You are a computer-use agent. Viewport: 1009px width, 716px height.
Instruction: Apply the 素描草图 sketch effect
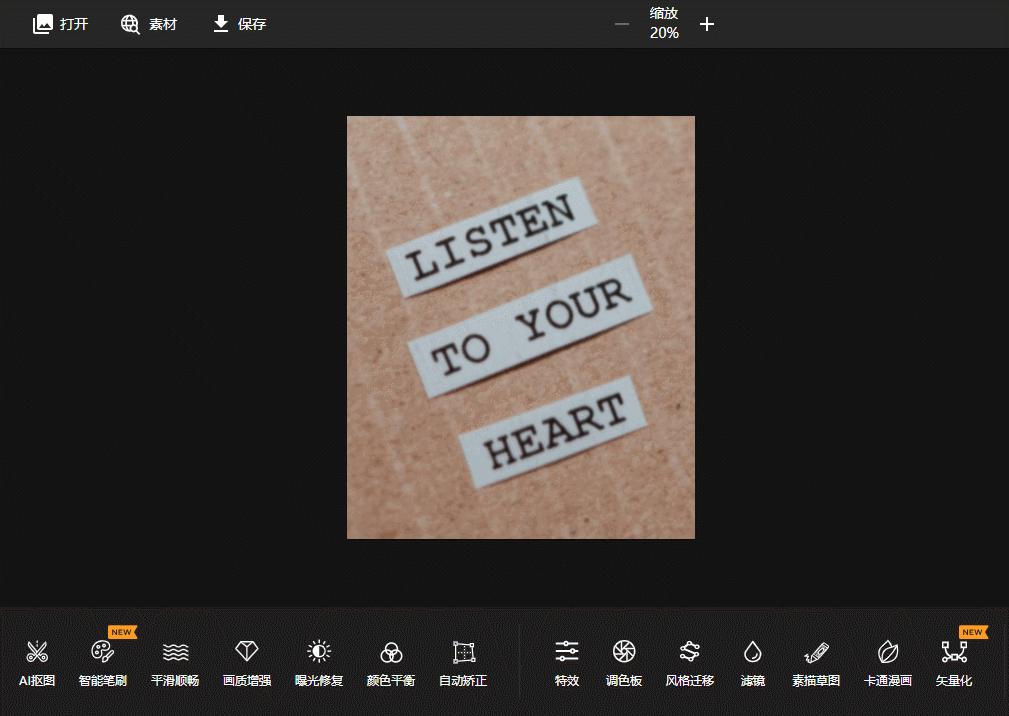click(x=816, y=661)
